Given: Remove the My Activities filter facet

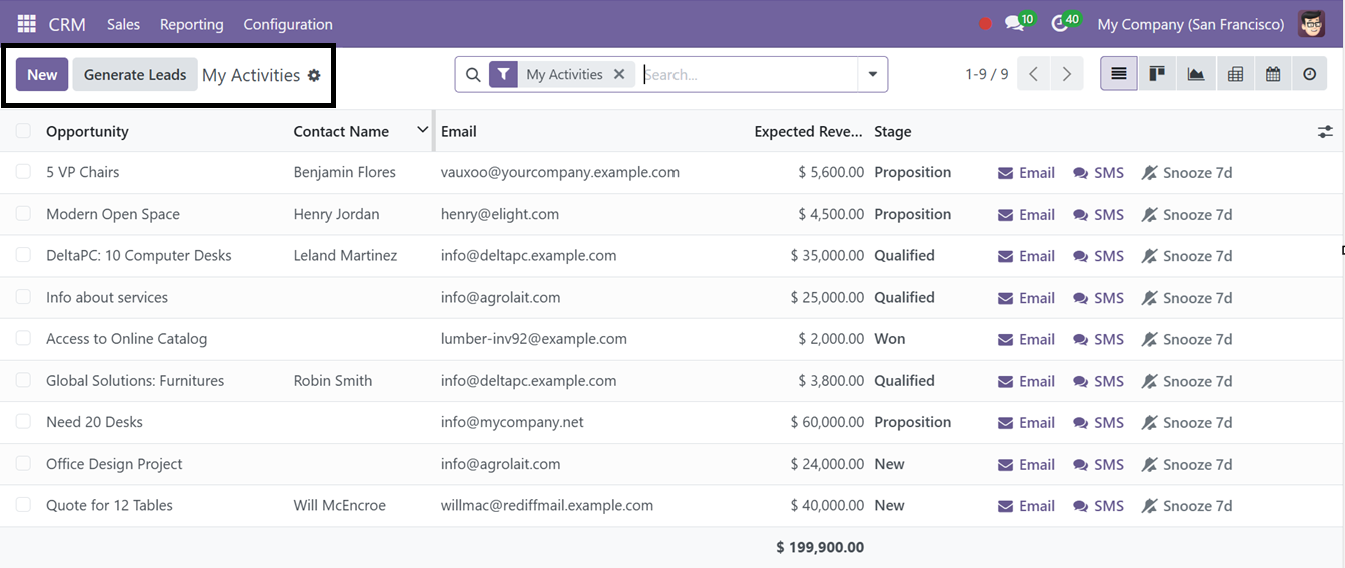Looking at the screenshot, I should 619,74.
